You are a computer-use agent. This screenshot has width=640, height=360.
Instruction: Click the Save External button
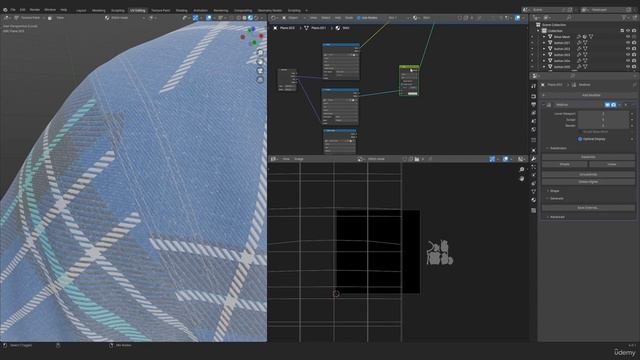(x=588, y=208)
